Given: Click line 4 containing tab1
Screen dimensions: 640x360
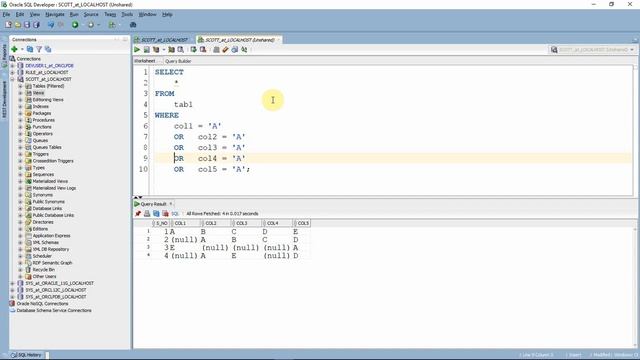Looking at the screenshot, I should click(x=183, y=104).
